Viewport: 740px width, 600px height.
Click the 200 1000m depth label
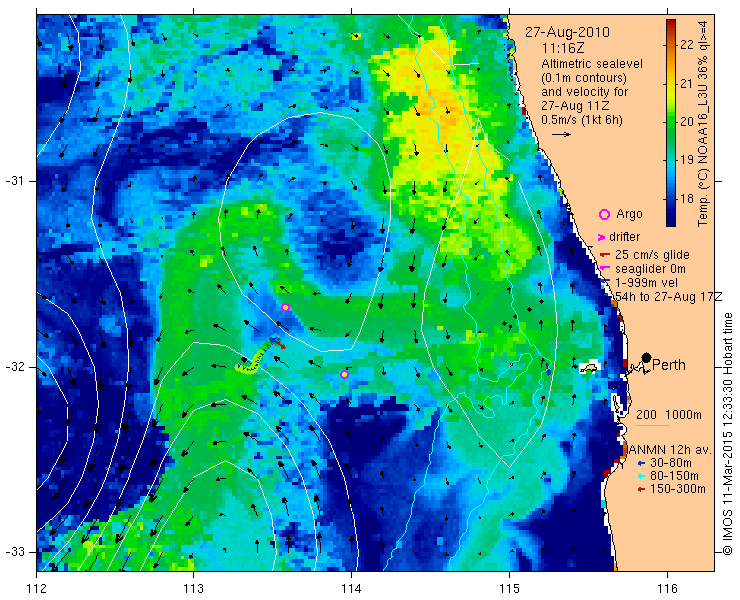(x=669, y=415)
